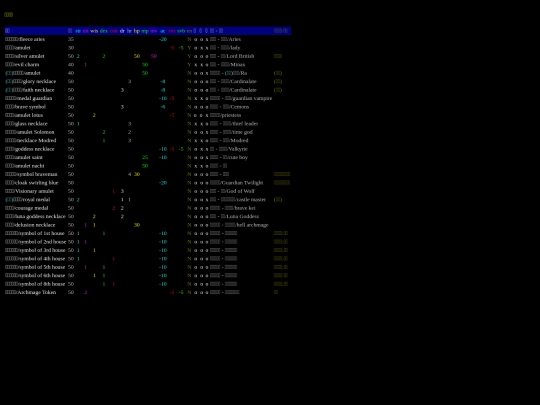Click the "int" column header
The width and height of the screenshot is (540, 405).
coord(86,31)
